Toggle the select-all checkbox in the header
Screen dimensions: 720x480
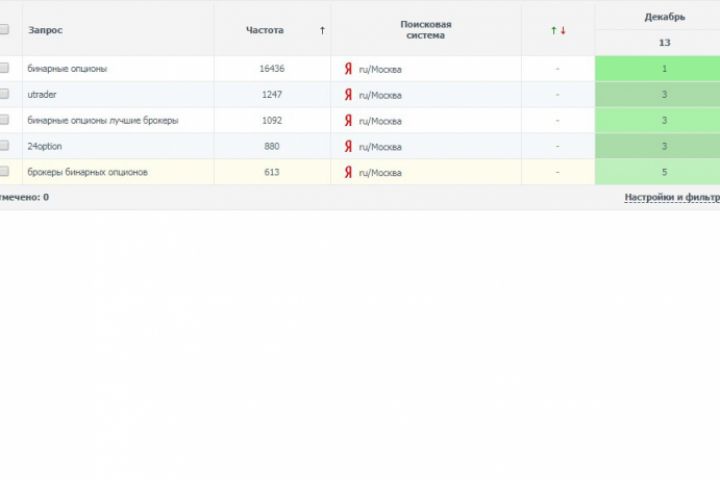4,30
